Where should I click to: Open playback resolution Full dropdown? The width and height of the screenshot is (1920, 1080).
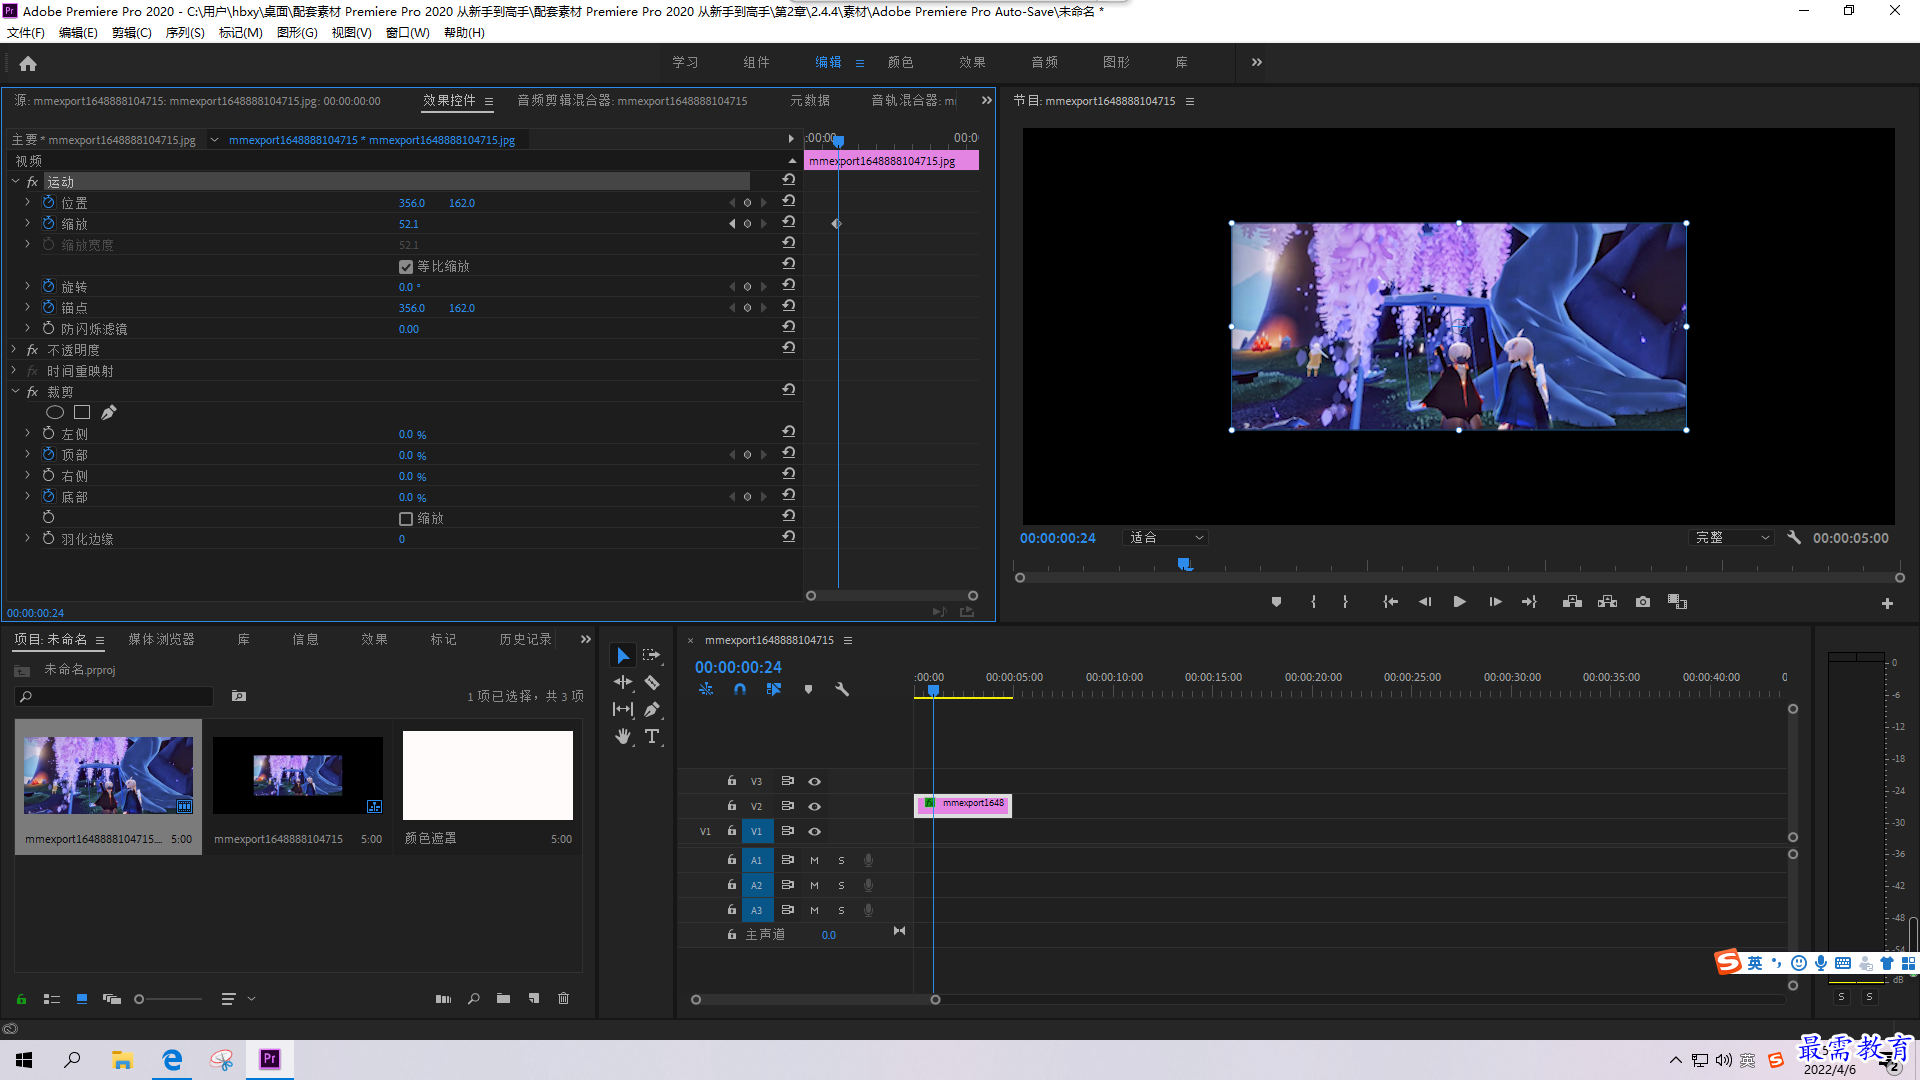pos(1732,538)
